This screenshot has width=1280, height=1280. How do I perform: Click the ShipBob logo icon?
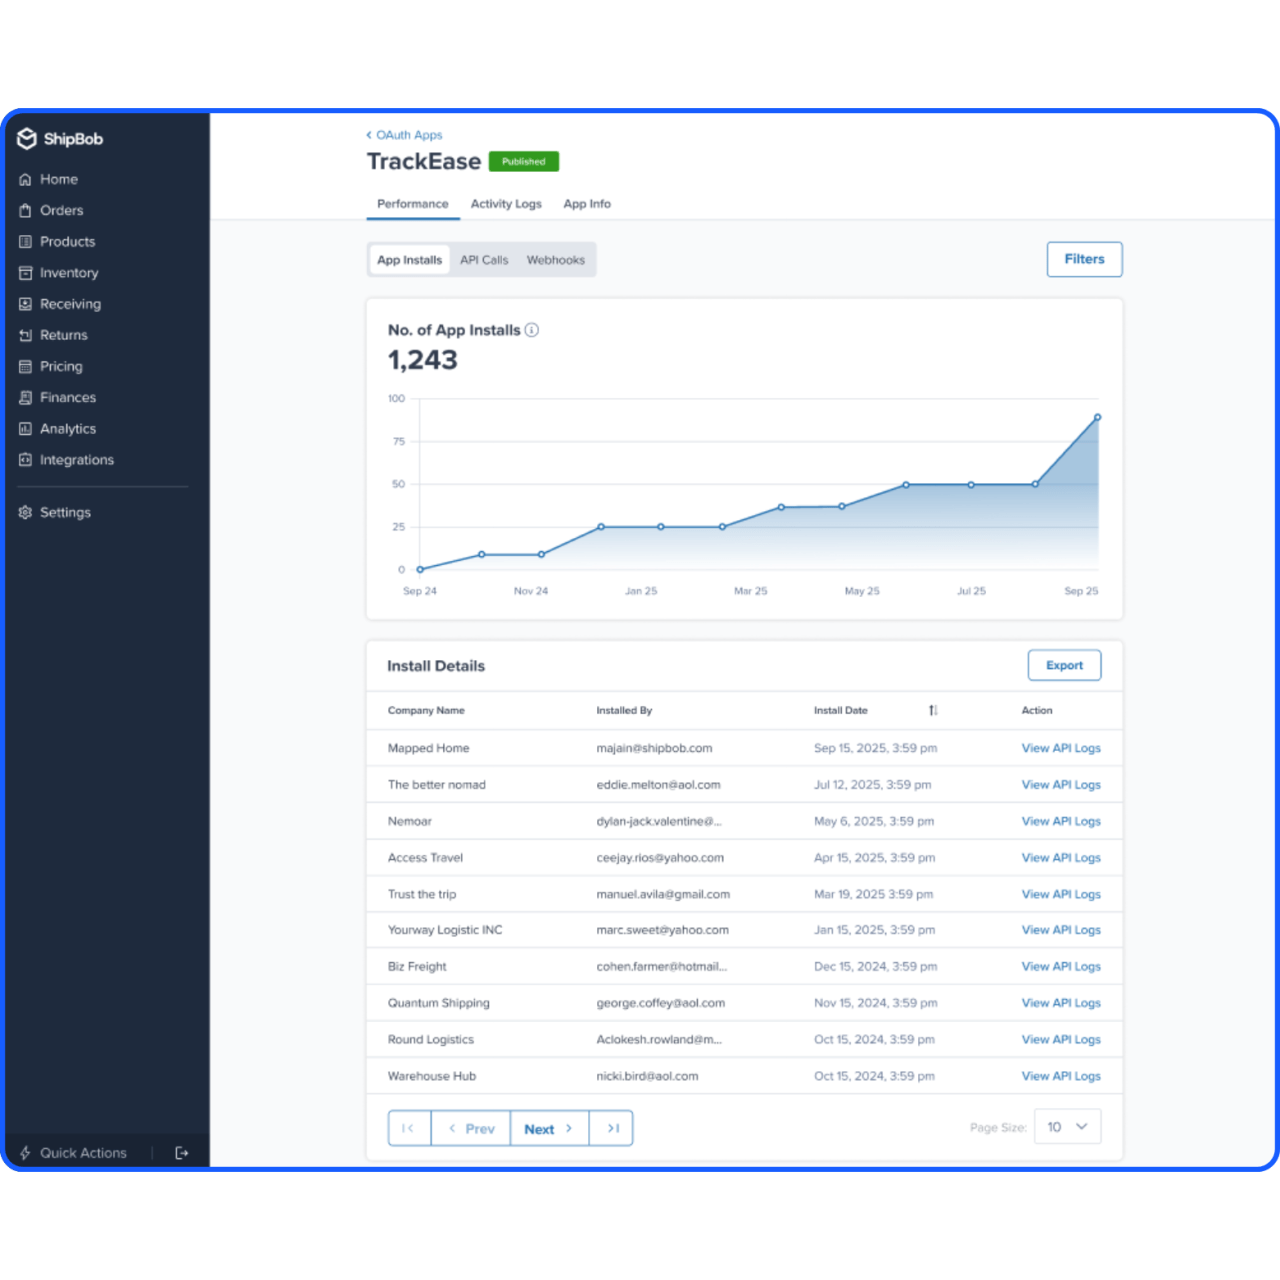pyautogui.click(x=27, y=139)
